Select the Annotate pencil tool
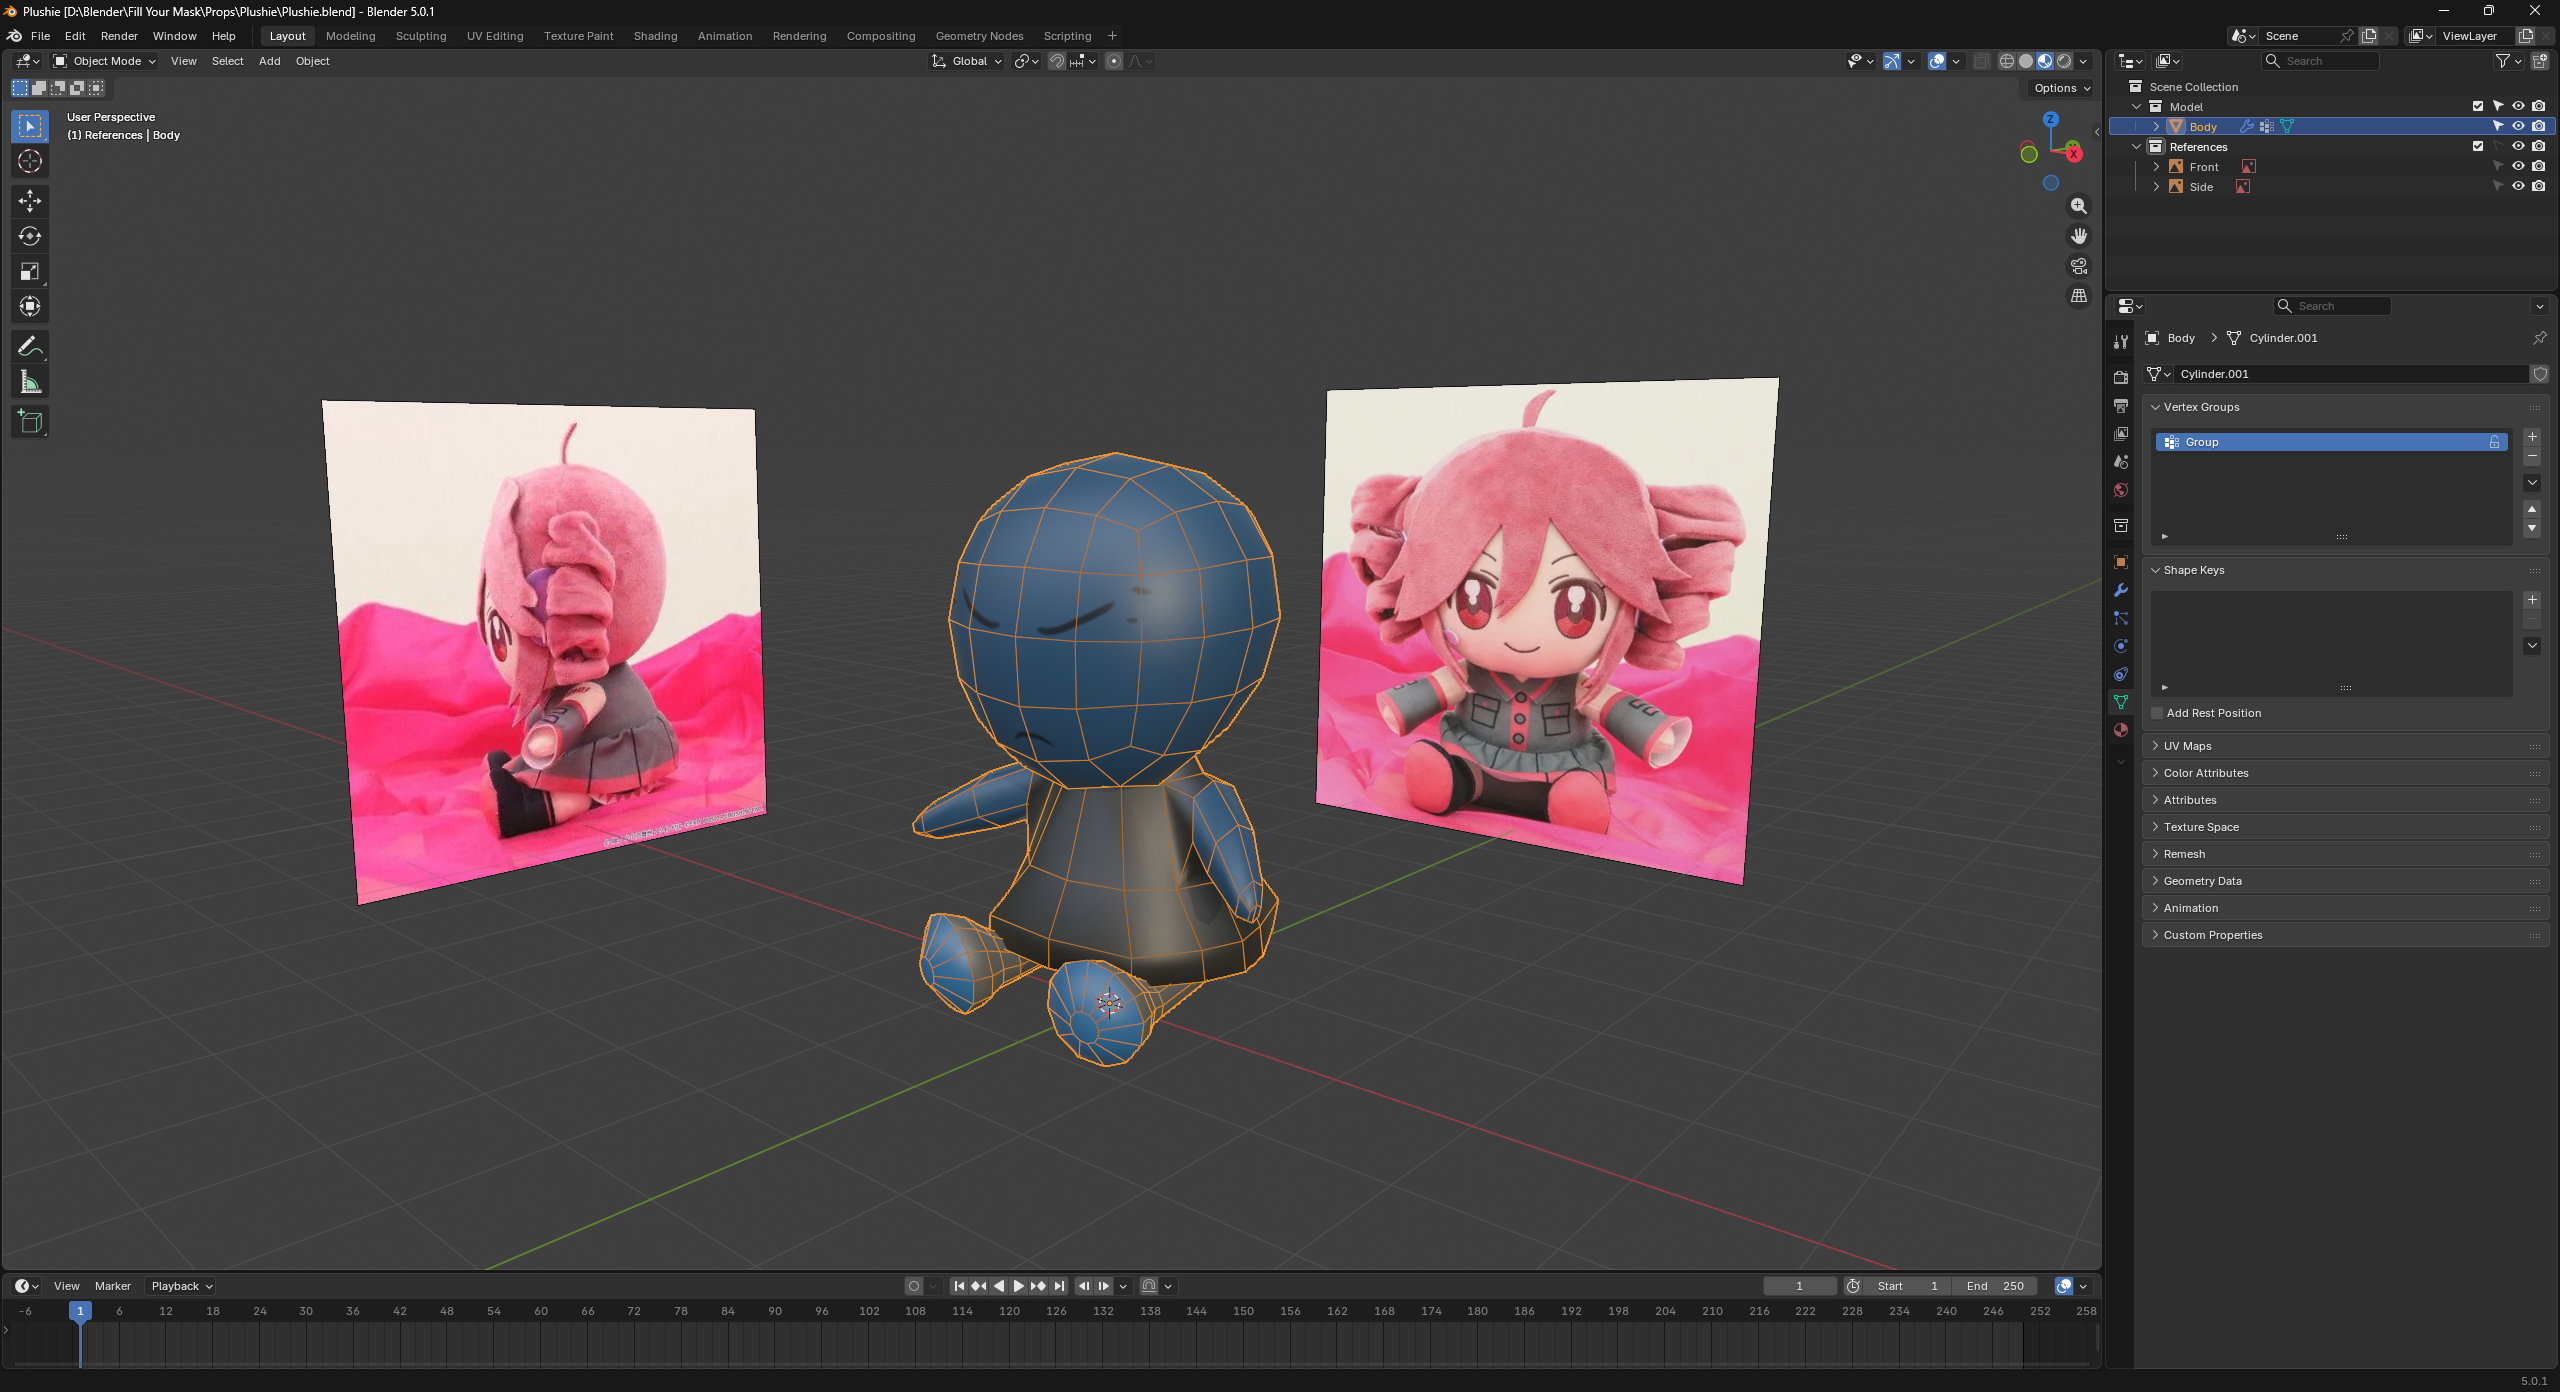 point(30,346)
